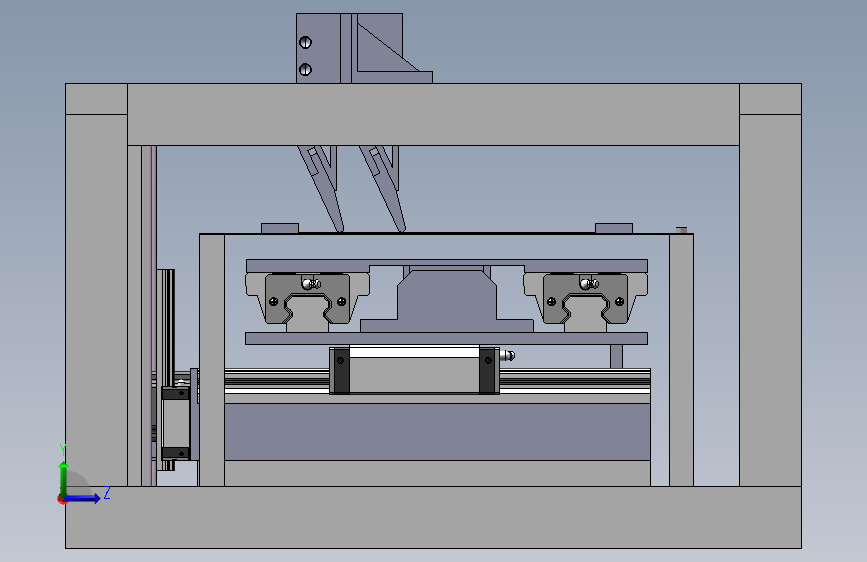Select the grease nipple on left carriage
The height and width of the screenshot is (562, 867).
[311, 284]
